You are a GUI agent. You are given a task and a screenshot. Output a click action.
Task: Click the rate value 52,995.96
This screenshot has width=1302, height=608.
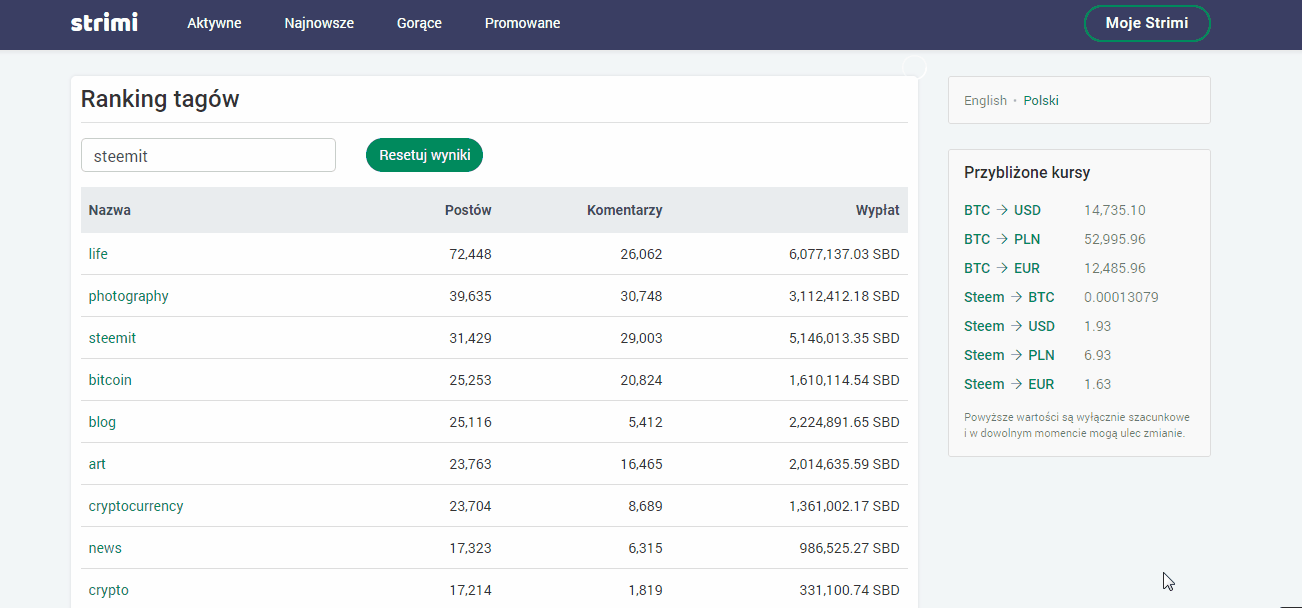click(x=1115, y=239)
